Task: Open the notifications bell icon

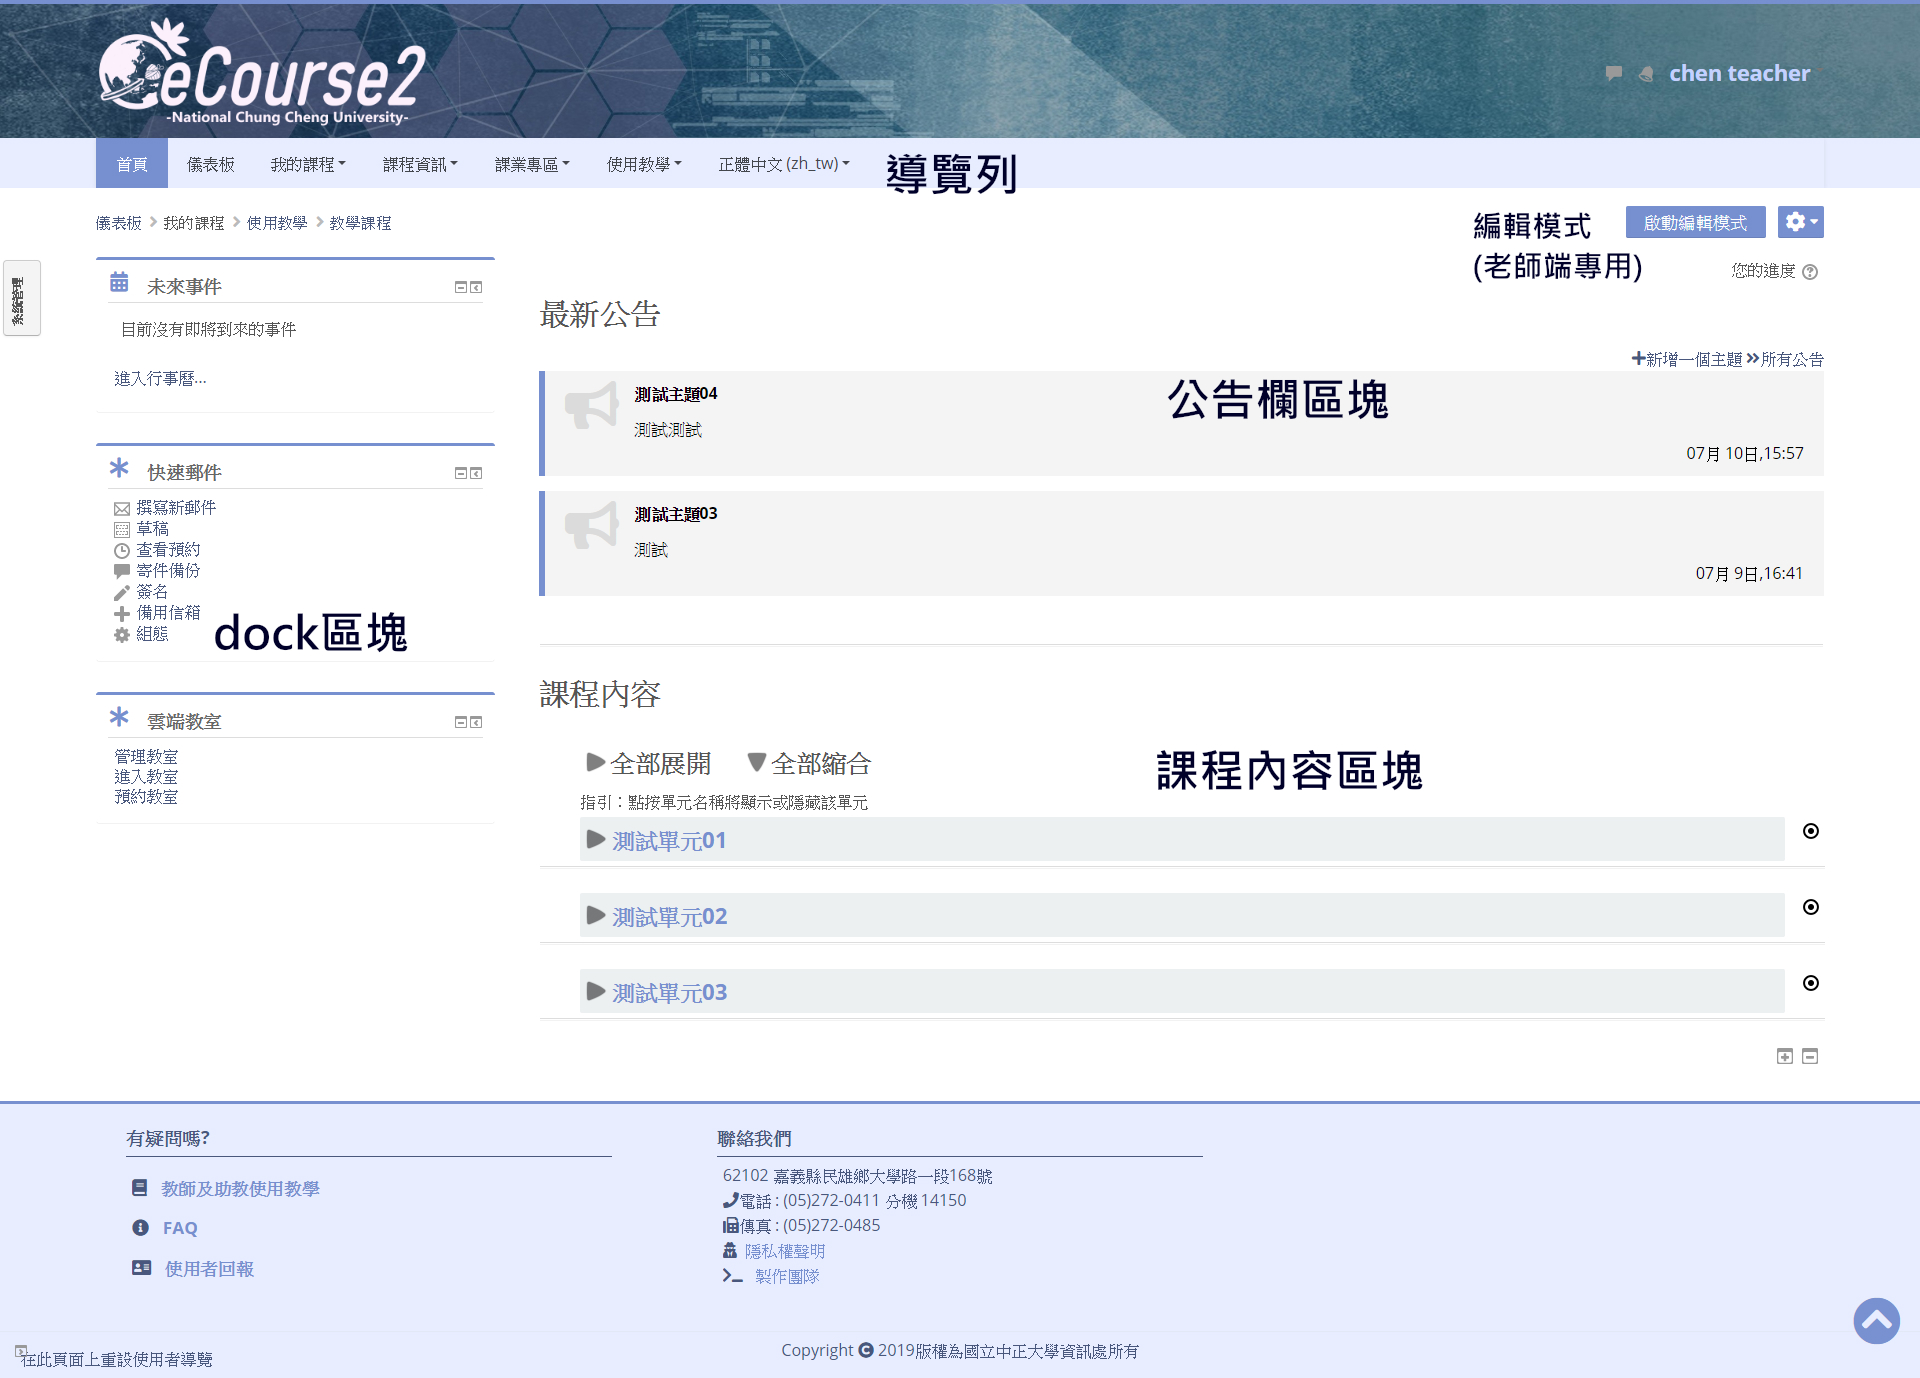Action: pos(1646,73)
